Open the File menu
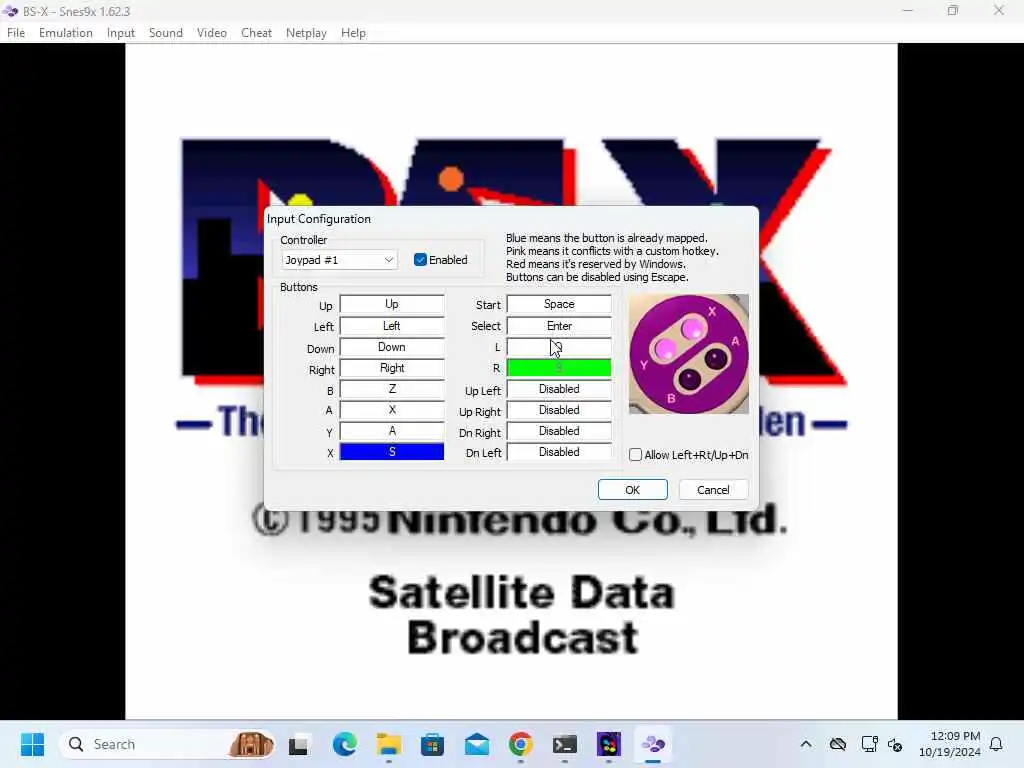 (x=16, y=33)
